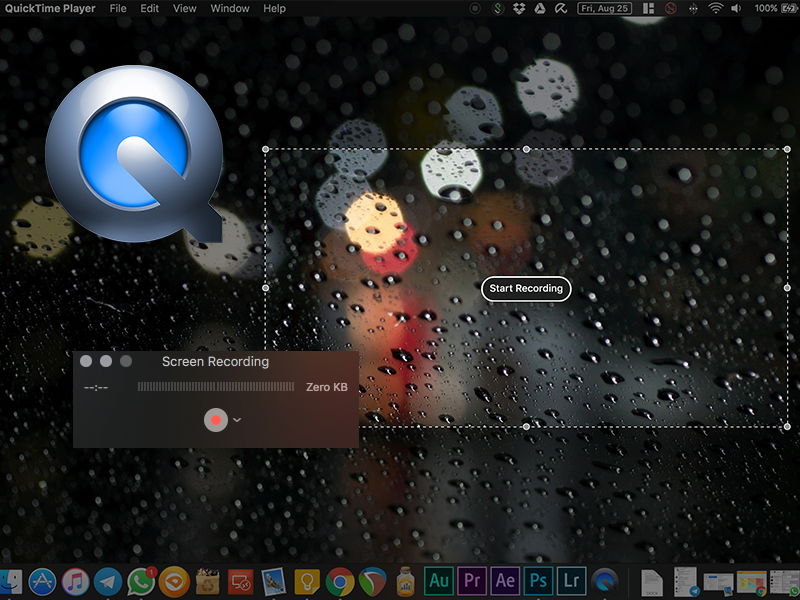Click QuickTime Player icon in the dock
This screenshot has width=800, height=600.
(605, 582)
